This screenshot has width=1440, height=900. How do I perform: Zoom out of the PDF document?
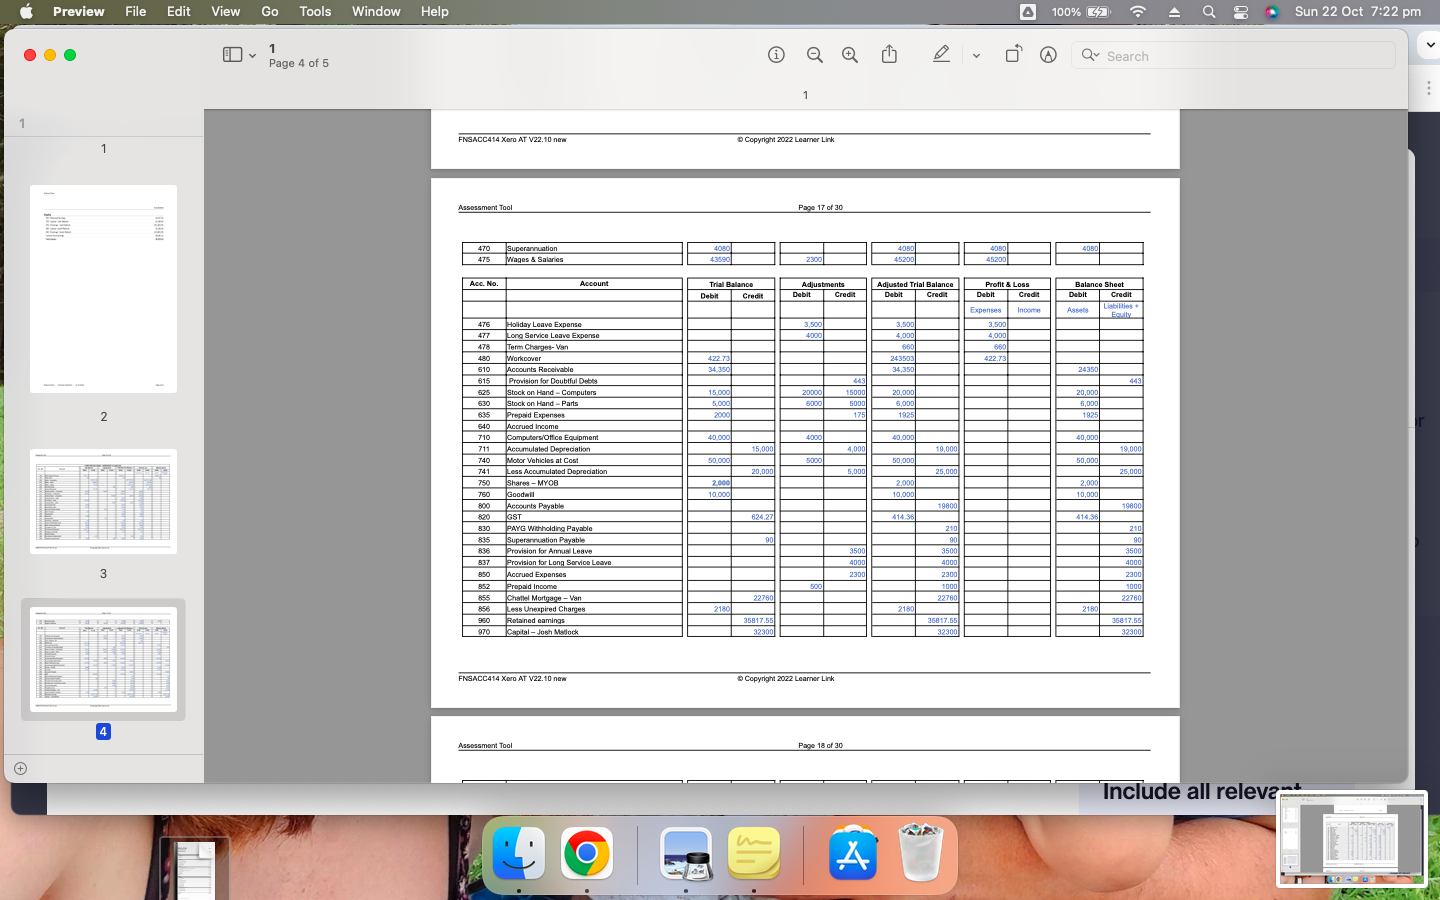click(x=814, y=55)
